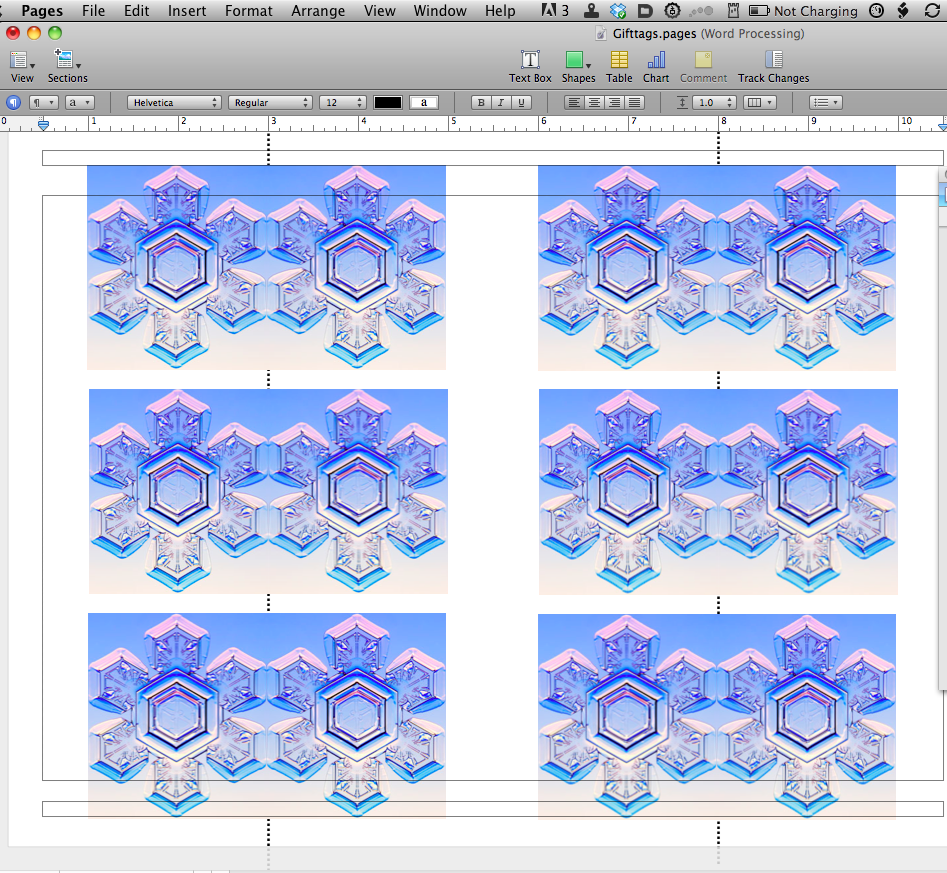947x873 pixels.
Task: Click the black text color swatch
Action: click(x=388, y=103)
